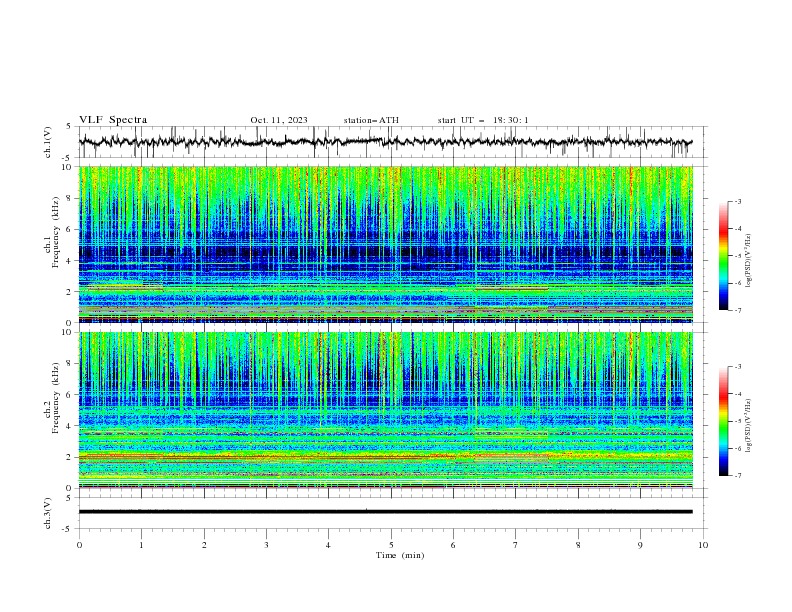Click the "ch.3(V)" axis label

click(x=48, y=513)
